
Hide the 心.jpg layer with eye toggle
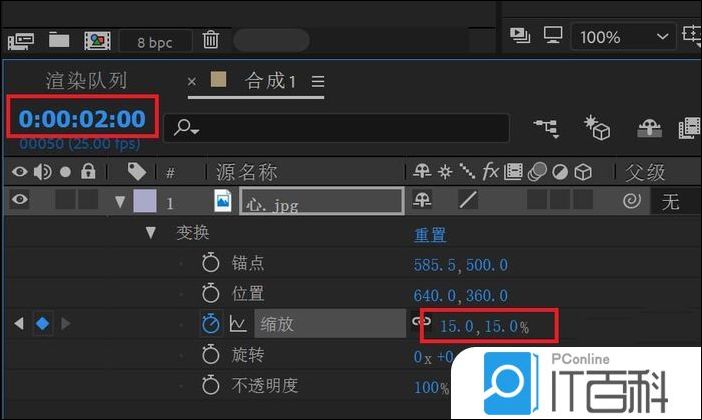click(20, 200)
